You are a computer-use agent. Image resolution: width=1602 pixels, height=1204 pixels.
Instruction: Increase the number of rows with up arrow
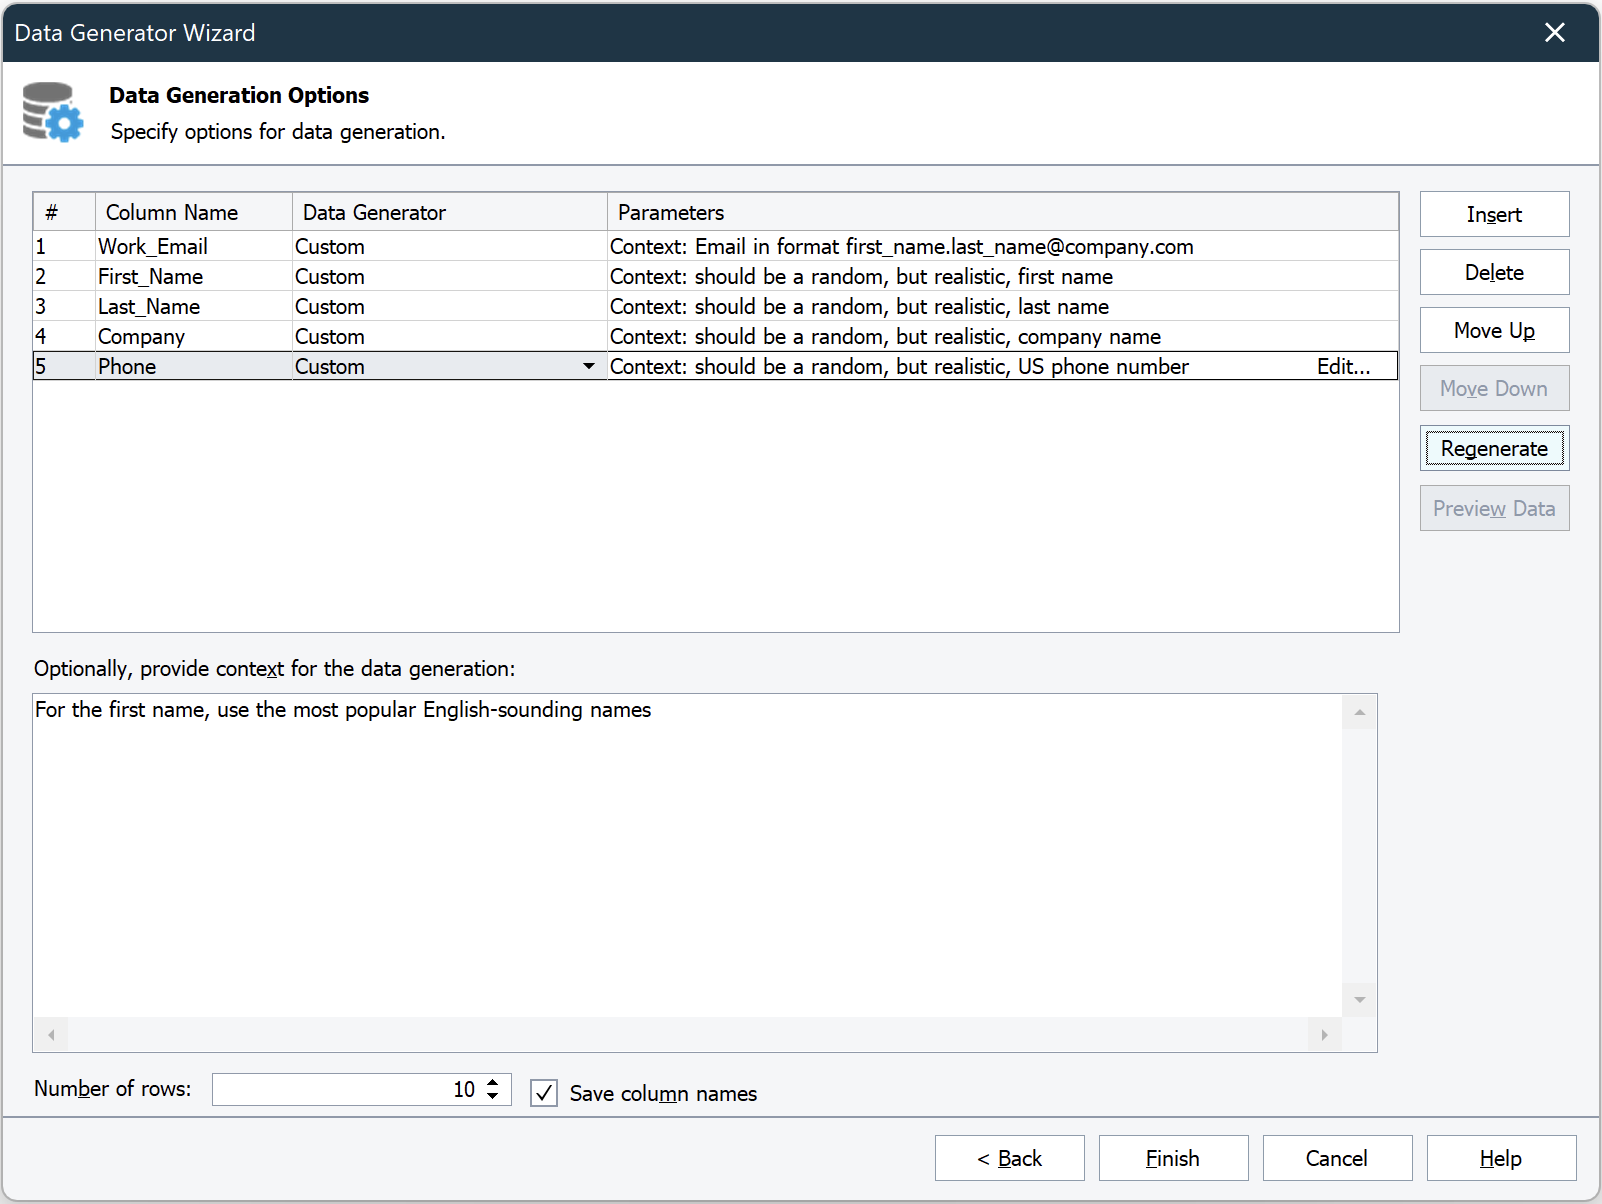click(493, 1082)
